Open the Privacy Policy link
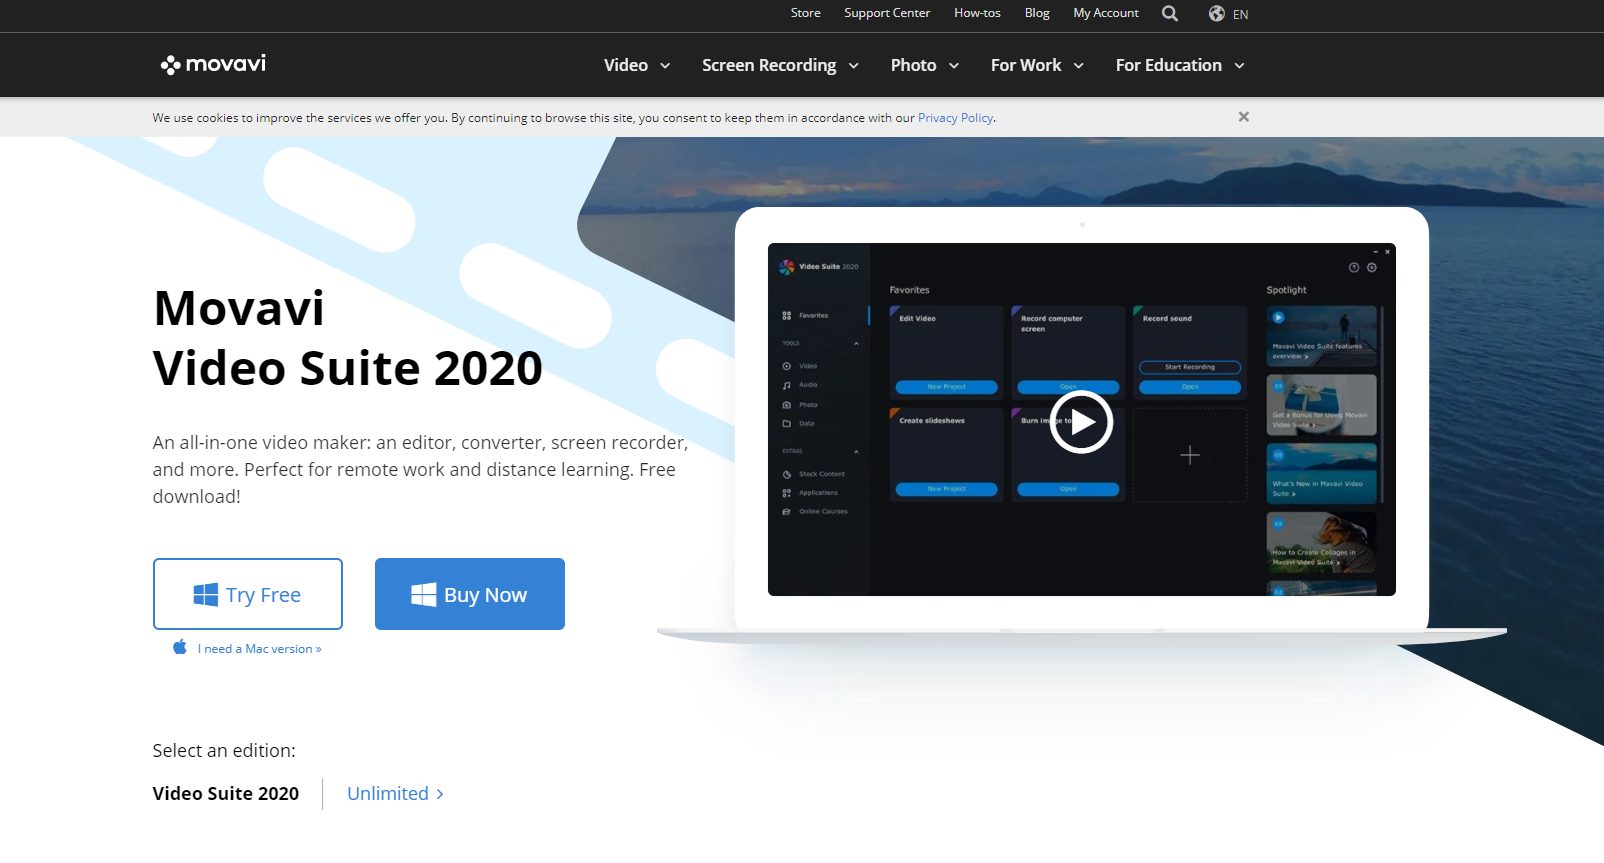1604x863 pixels. point(955,118)
